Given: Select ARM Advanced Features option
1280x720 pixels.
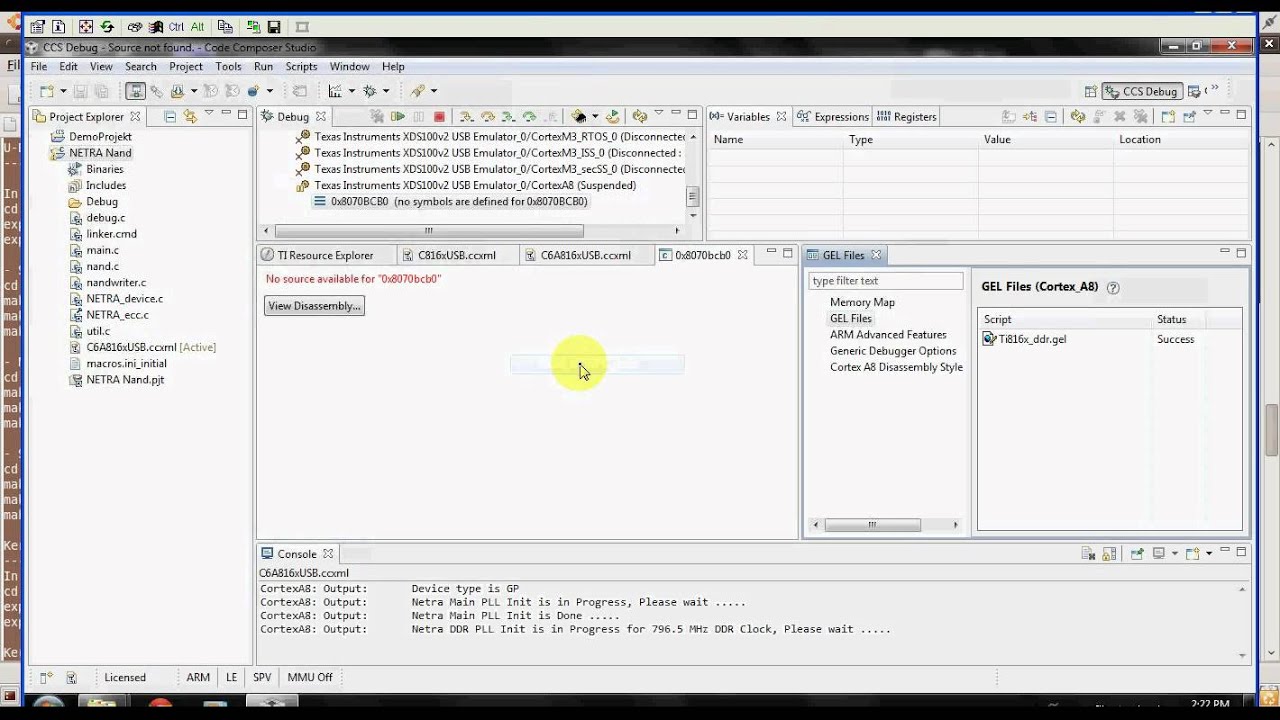Looking at the screenshot, I should point(888,335).
